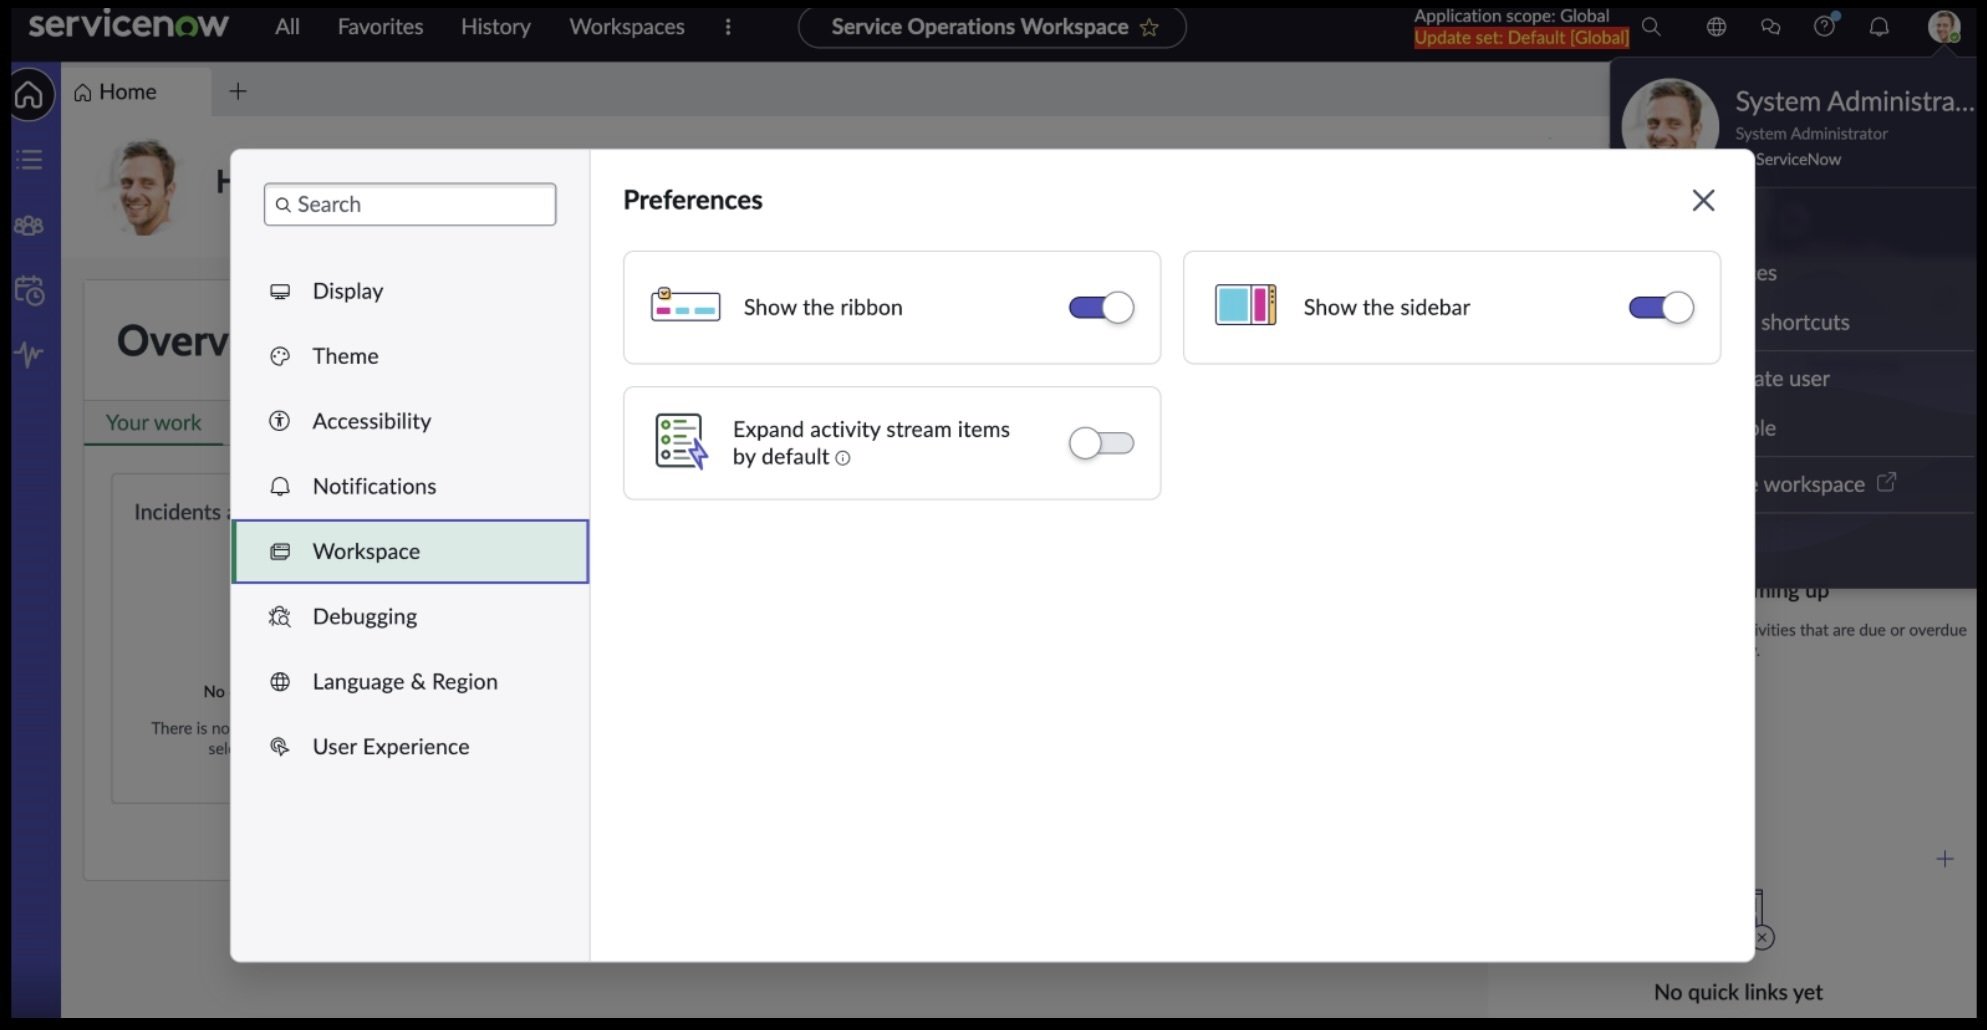
Task: Open the All navigation menu
Action: [x=287, y=27]
